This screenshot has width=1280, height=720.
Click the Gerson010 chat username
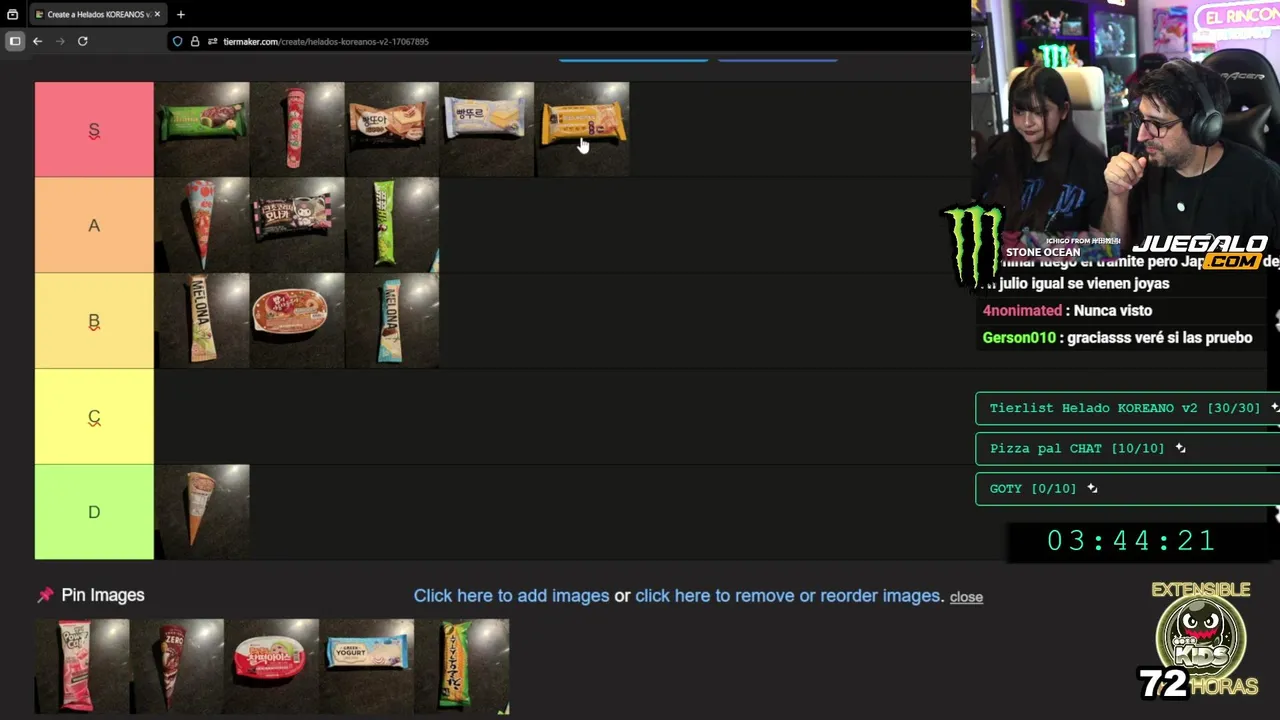pos(1019,338)
